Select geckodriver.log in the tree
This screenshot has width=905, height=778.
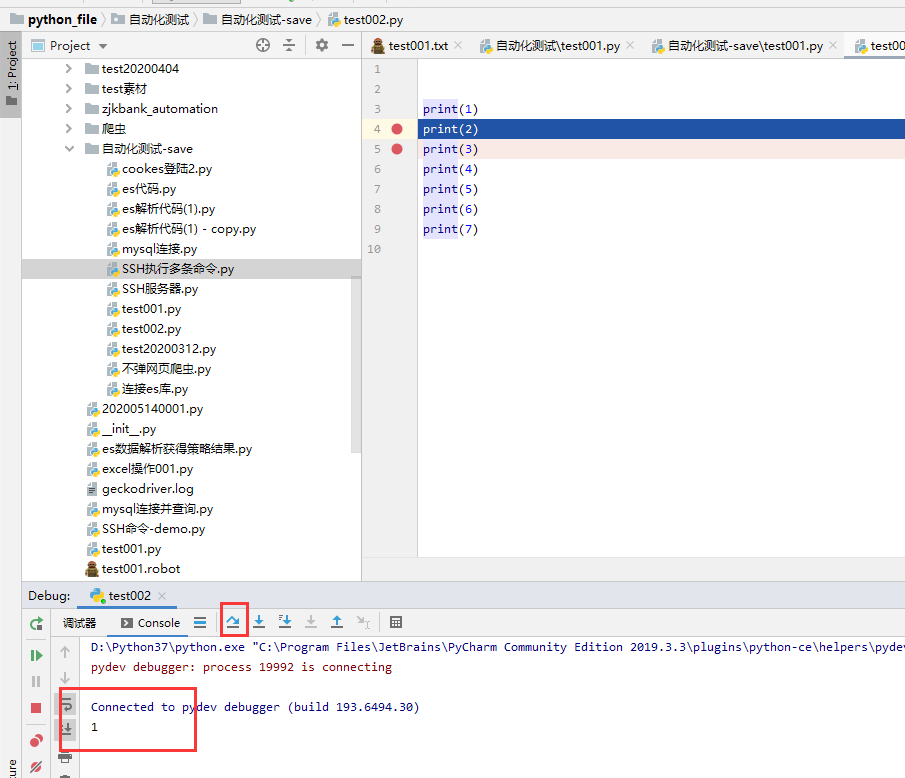click(x=148, y=489)
